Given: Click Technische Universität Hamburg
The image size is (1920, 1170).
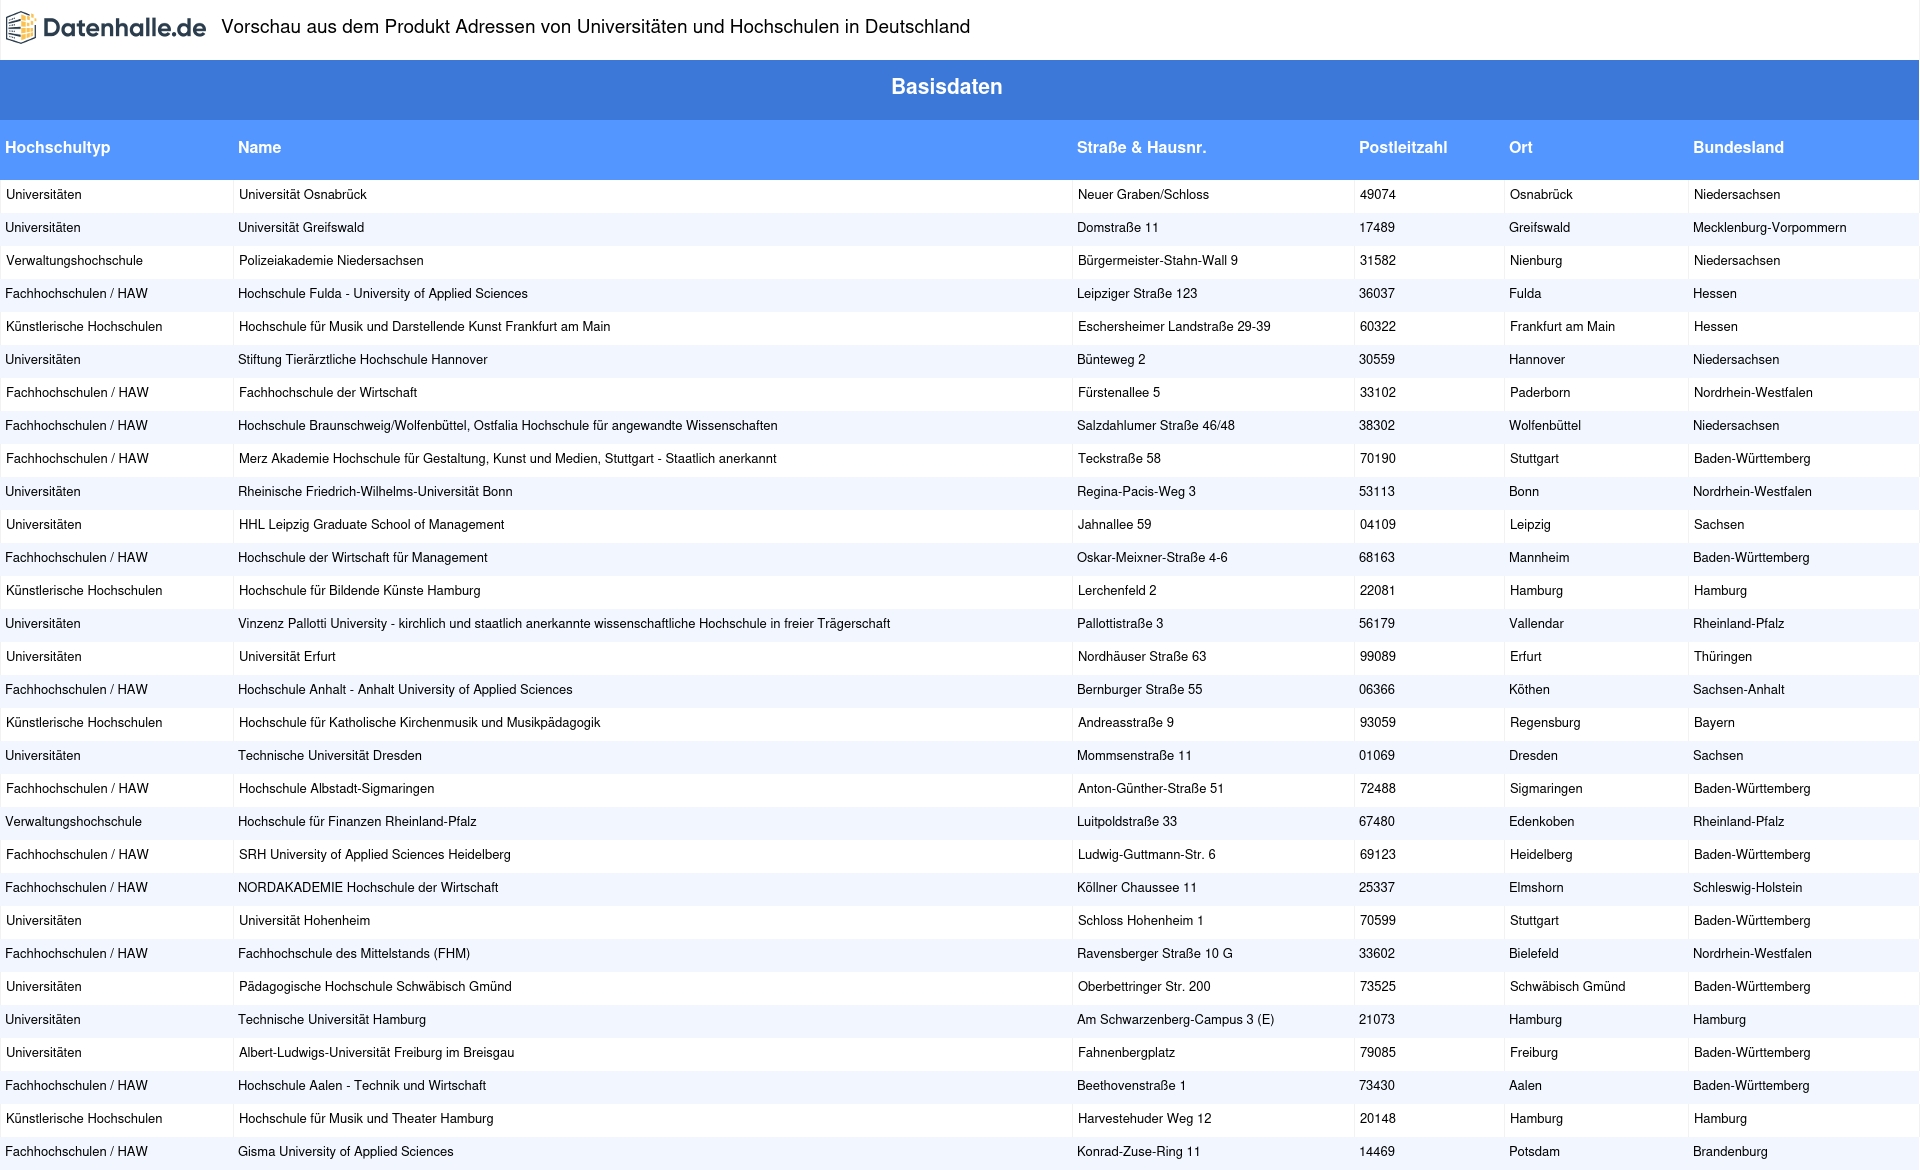Looking at the screenshot, I should (332, 1019).
